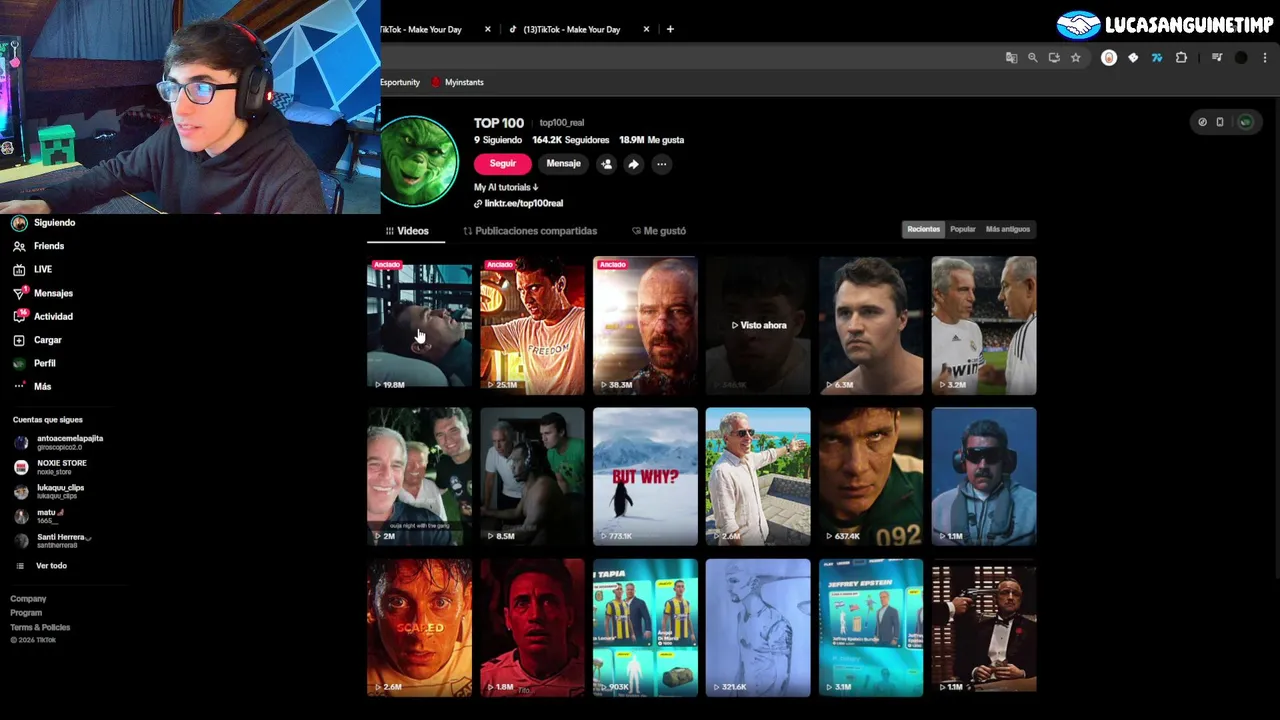The height and width of the screenshot is (720, 1280).
Task: Click the Mensaje button
Action: tap(563, 164)
